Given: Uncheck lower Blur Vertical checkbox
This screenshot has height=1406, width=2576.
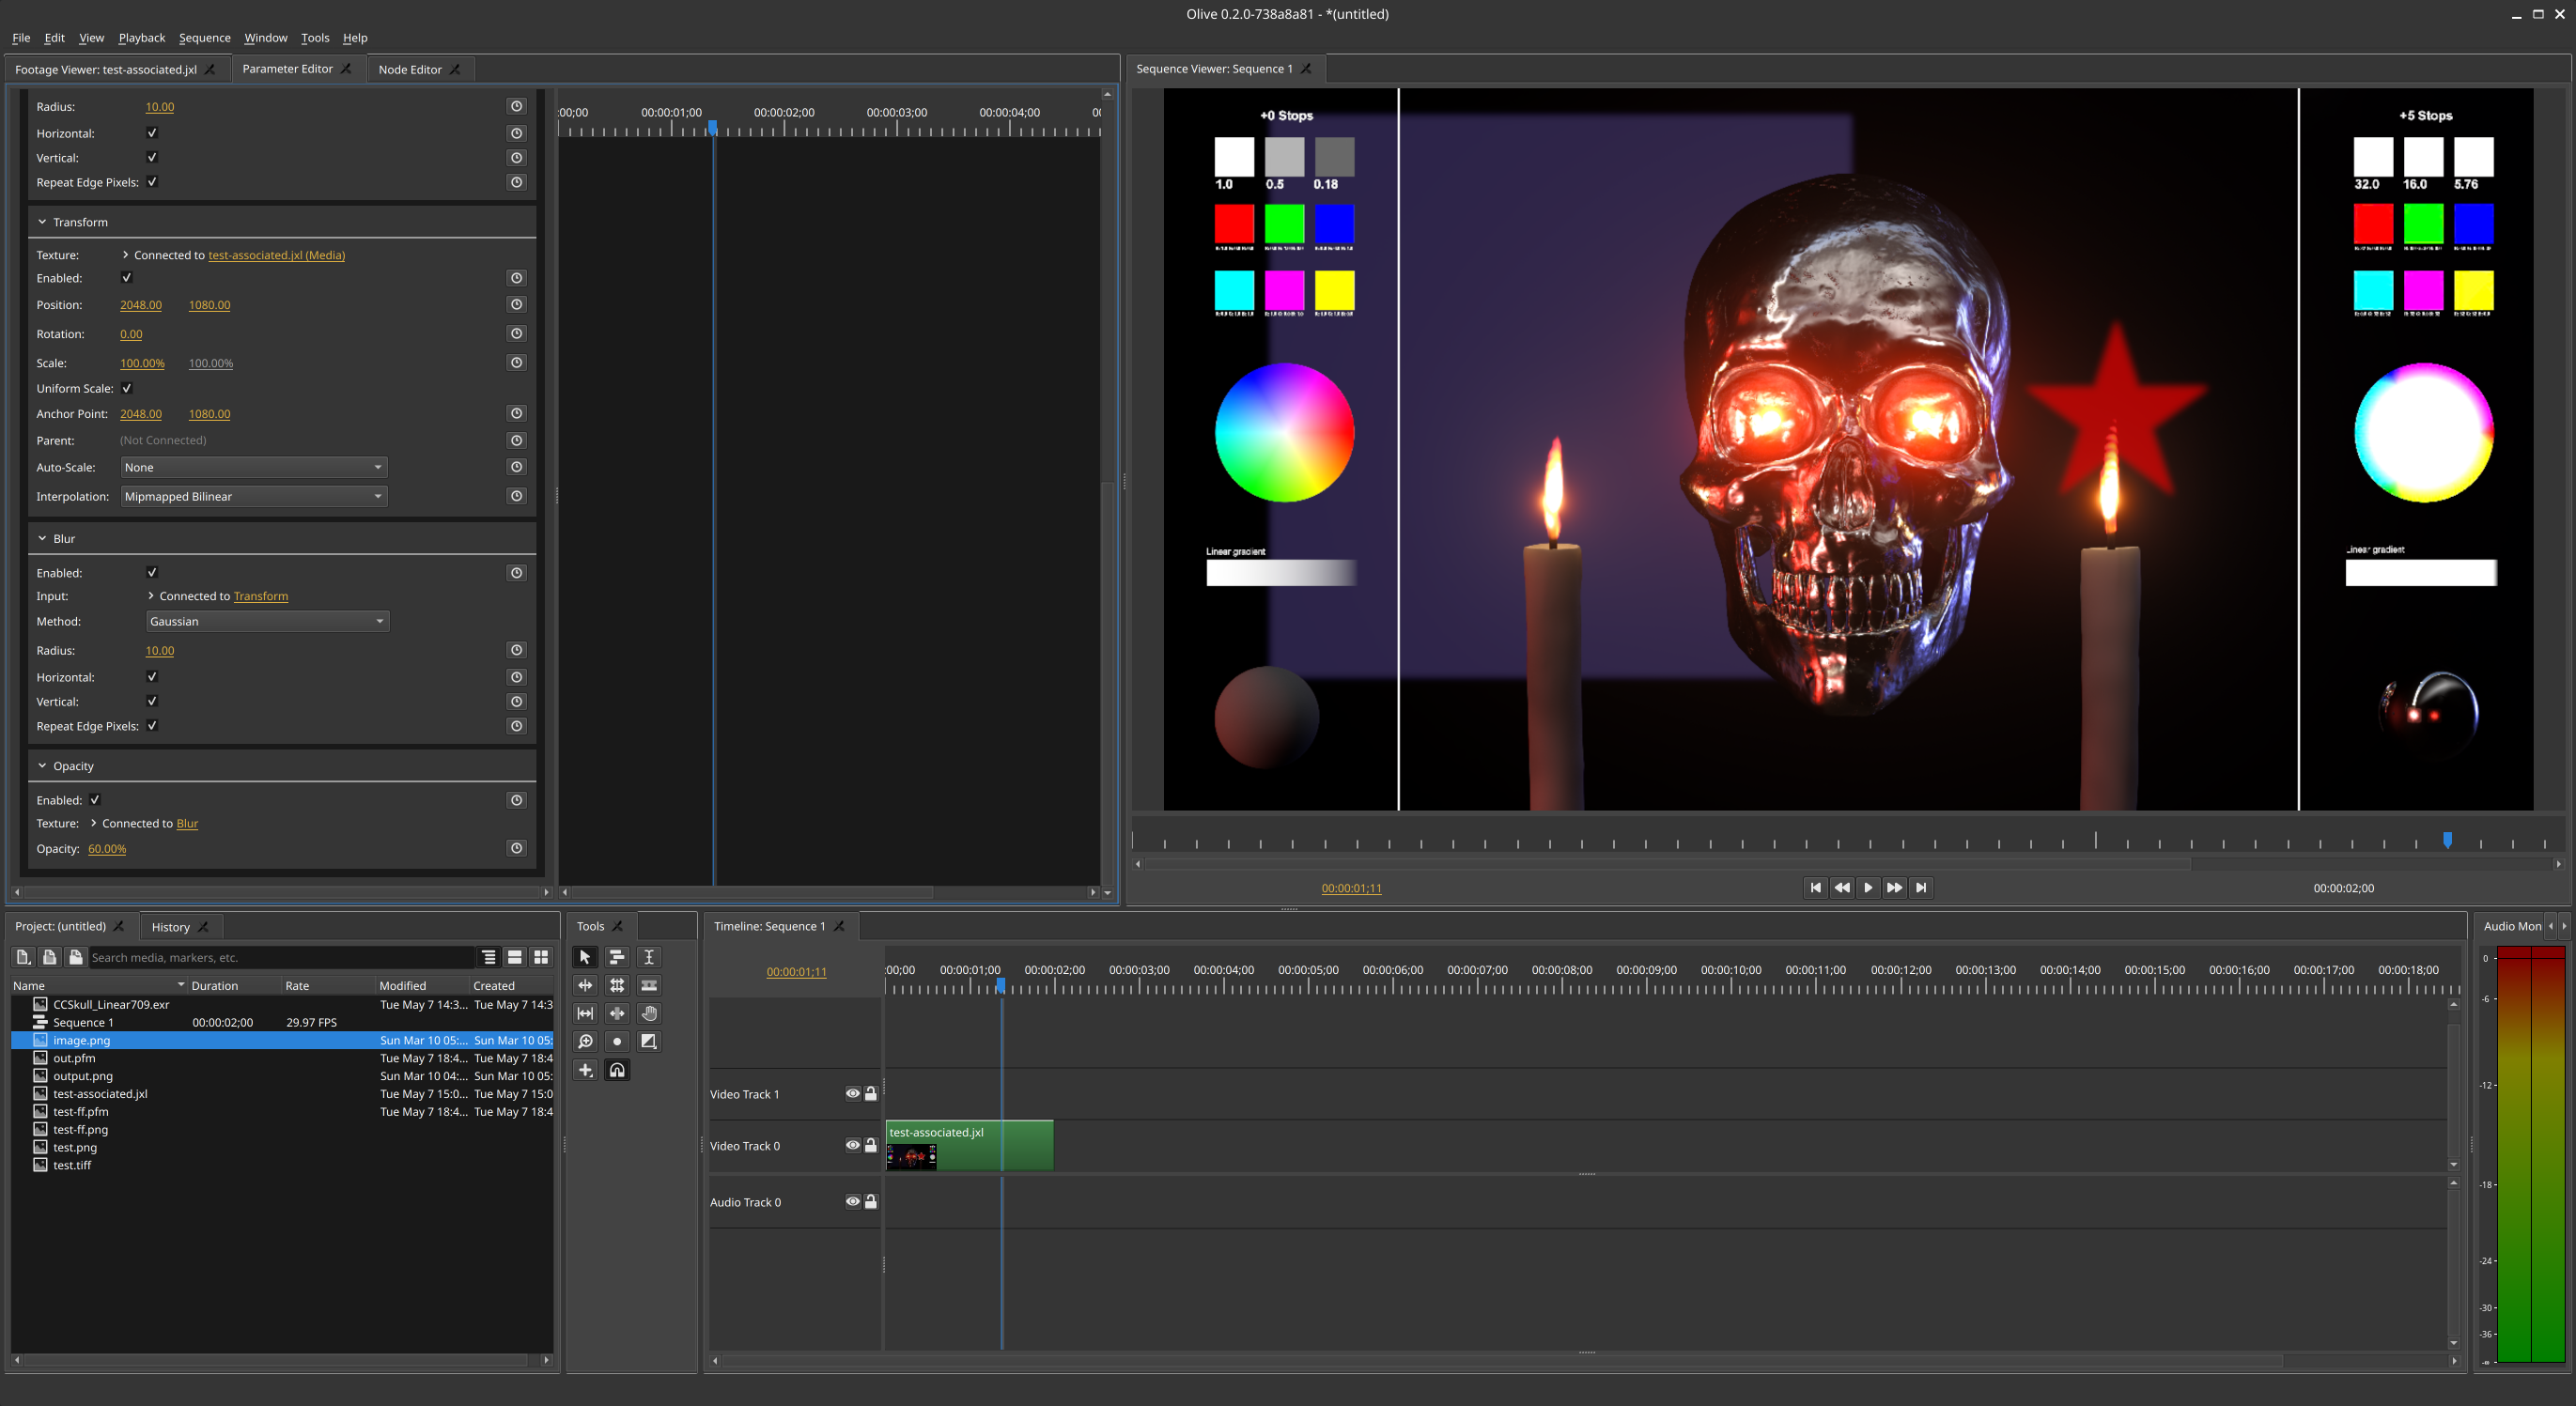Looking at the screenshot, I should 152,701.
